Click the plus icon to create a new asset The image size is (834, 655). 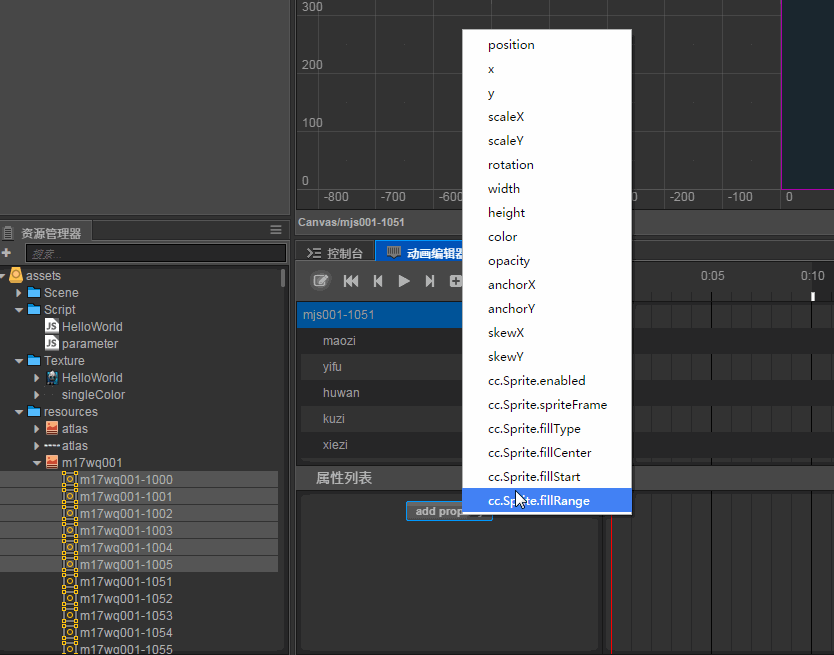pyautogui.click(x=6, y=253)
